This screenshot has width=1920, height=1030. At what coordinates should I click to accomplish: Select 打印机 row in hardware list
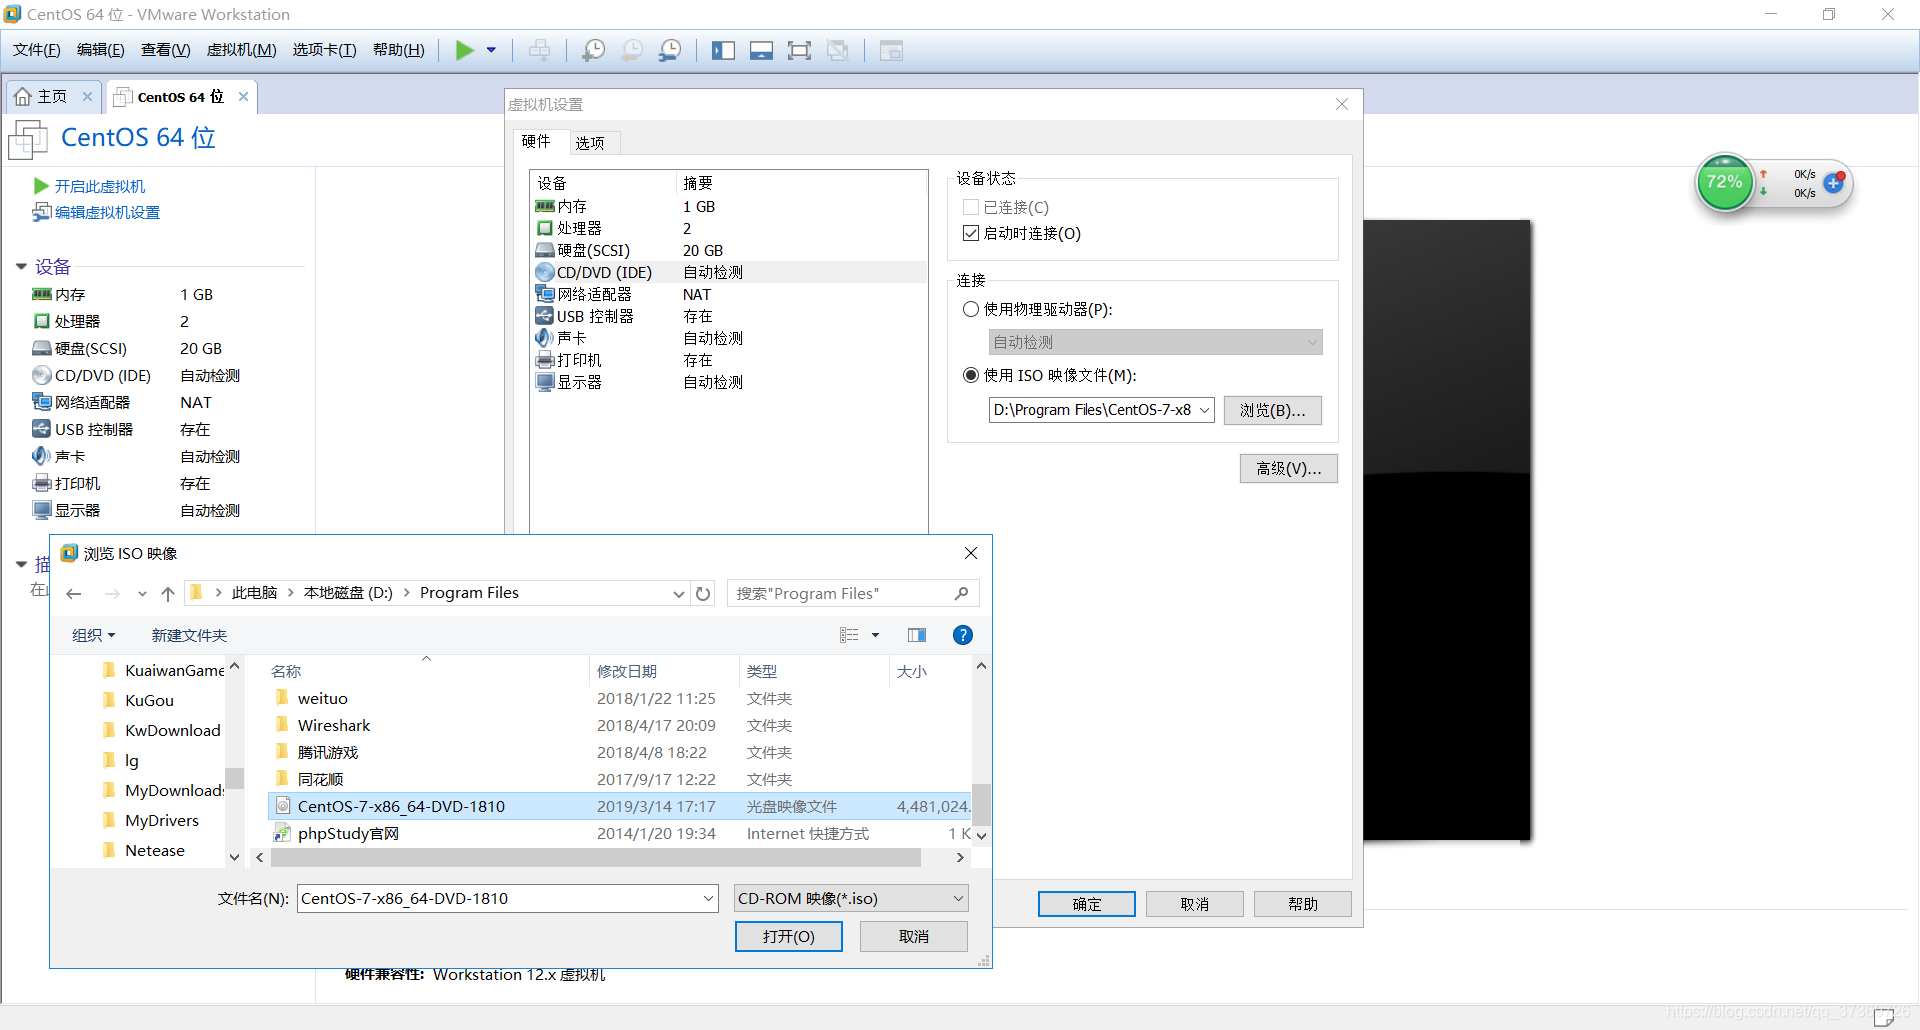tap(729, 360)
